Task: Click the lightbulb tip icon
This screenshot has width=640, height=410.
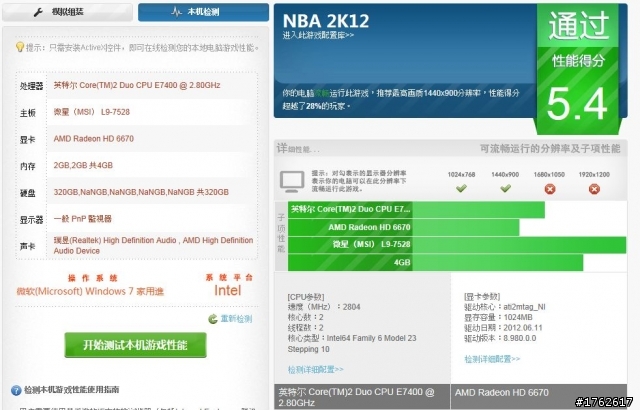Action: tap(19, 47)
